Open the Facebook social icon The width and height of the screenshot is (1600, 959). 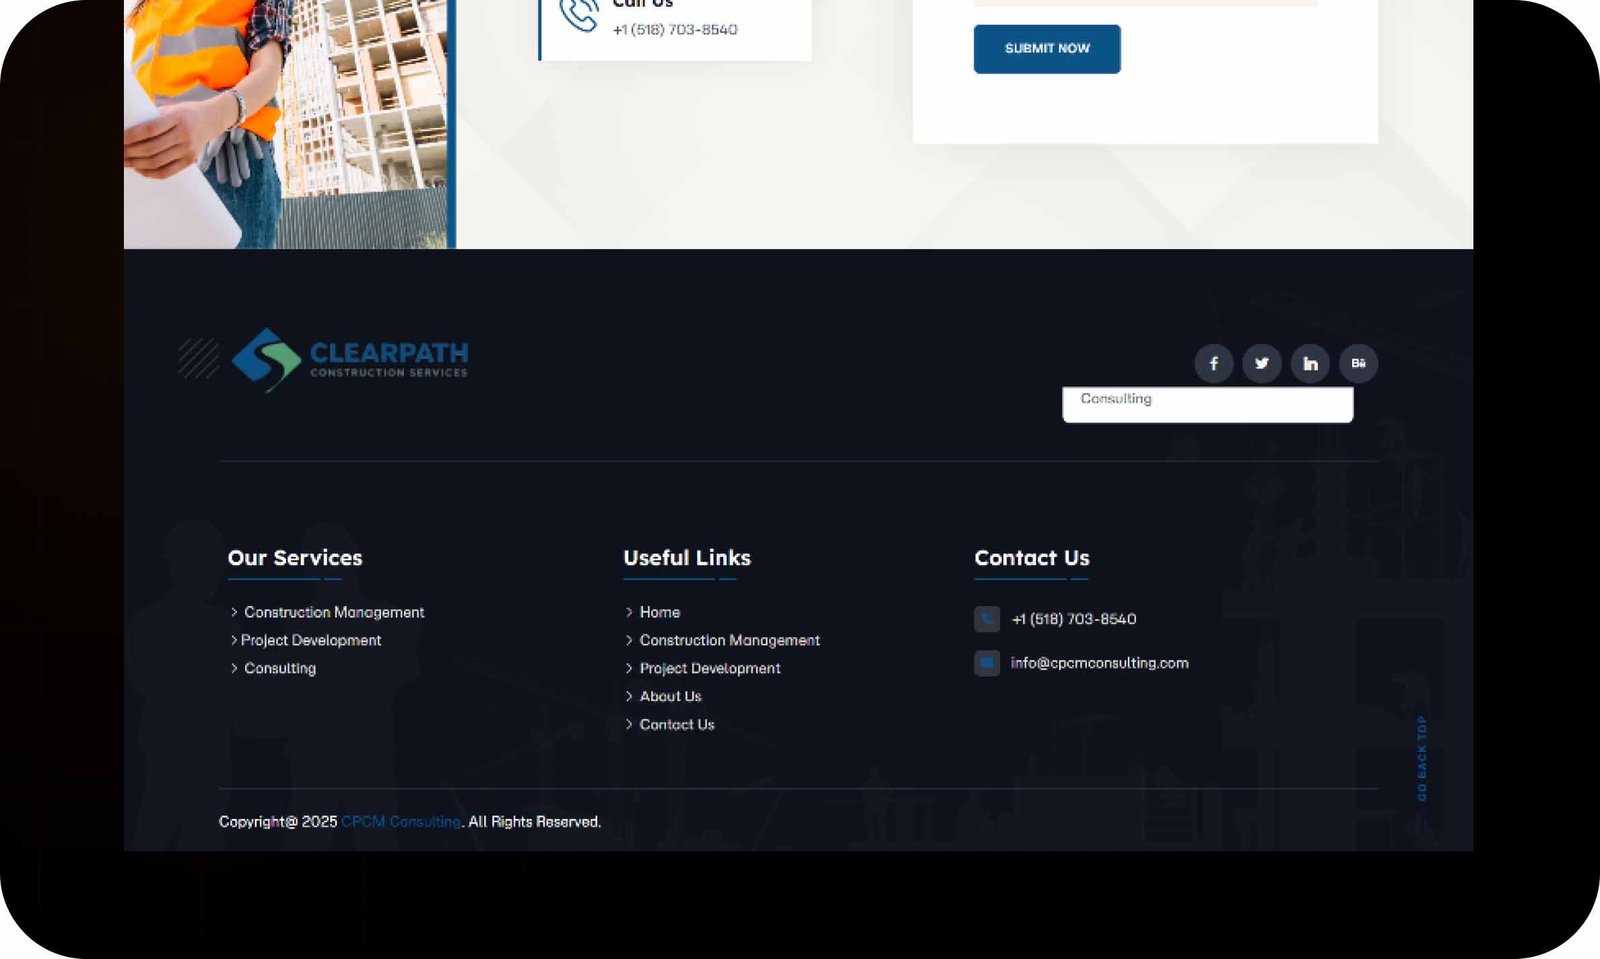pyautogui.click(x=1213, y=363)
